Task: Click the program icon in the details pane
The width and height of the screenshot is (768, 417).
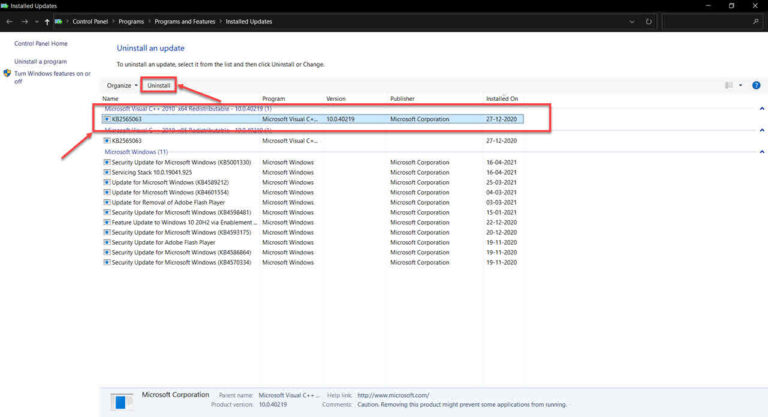Action: click(x=121, y=401)
